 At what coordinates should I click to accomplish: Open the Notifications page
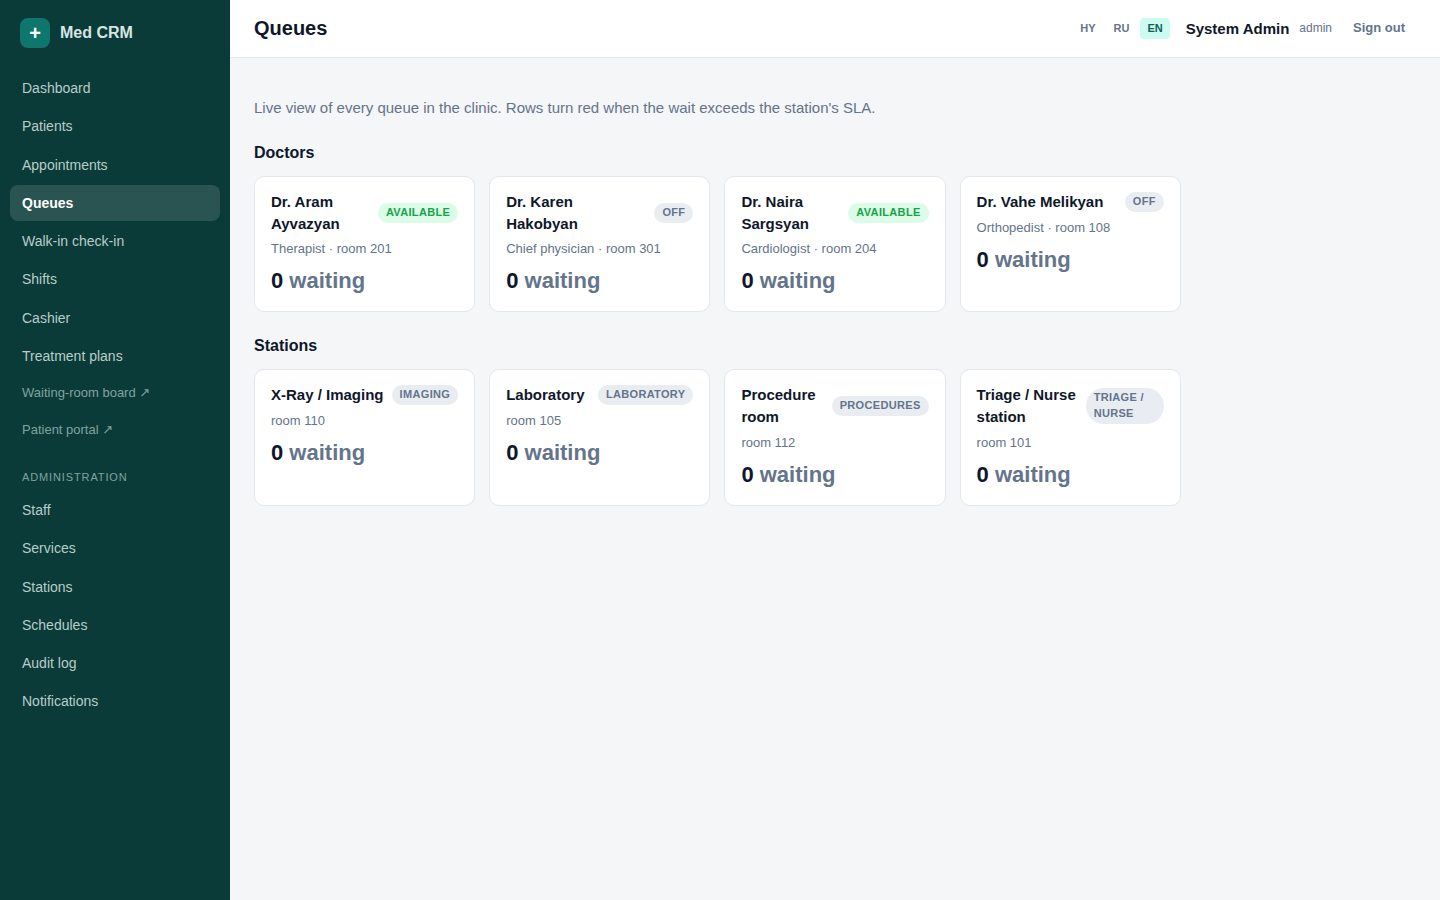coord(115,701)
